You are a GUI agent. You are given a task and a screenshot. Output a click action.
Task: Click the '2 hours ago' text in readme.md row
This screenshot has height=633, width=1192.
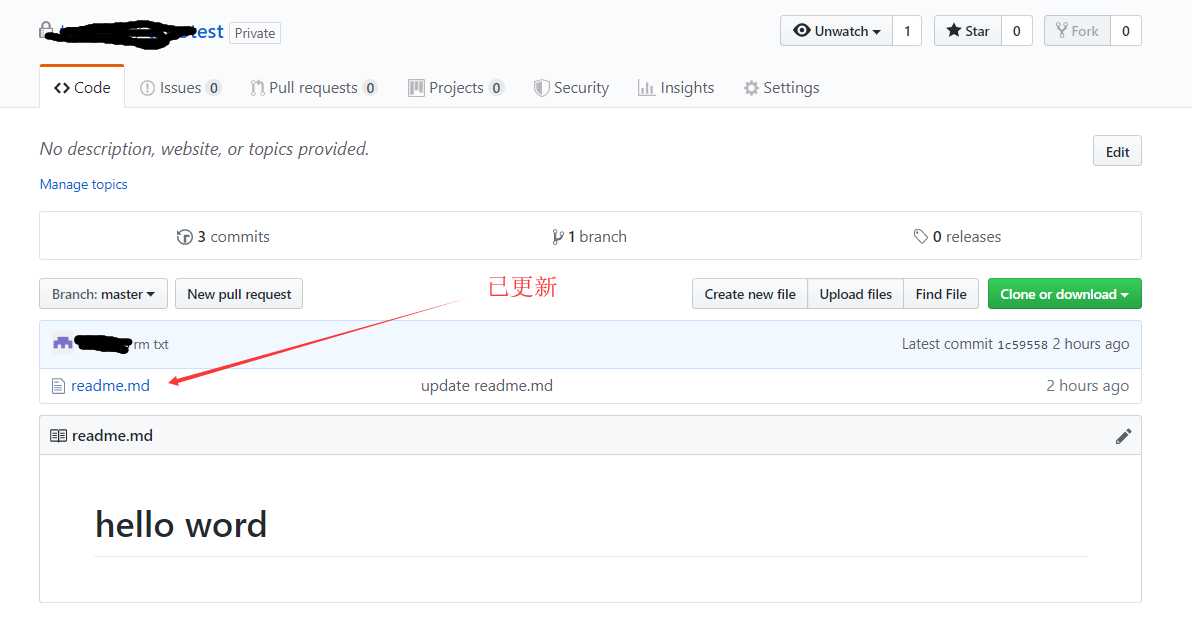coord(1087,385)
